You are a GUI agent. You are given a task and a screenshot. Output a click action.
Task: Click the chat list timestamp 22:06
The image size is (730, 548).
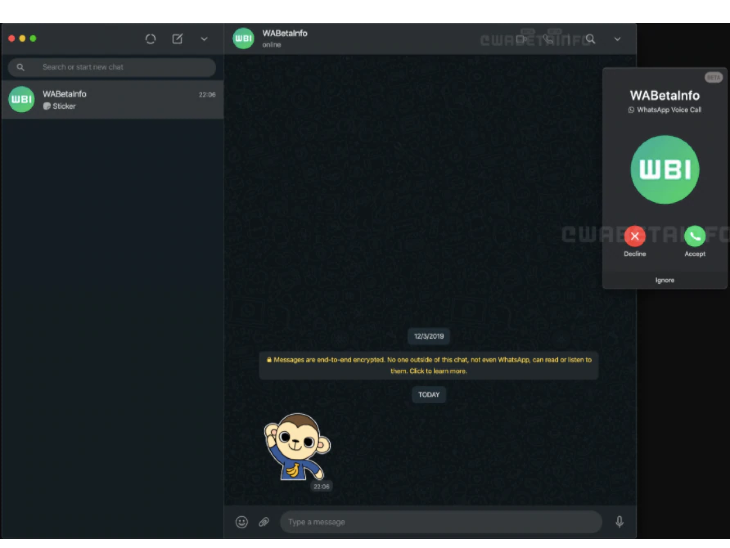(x=207, y=95)
